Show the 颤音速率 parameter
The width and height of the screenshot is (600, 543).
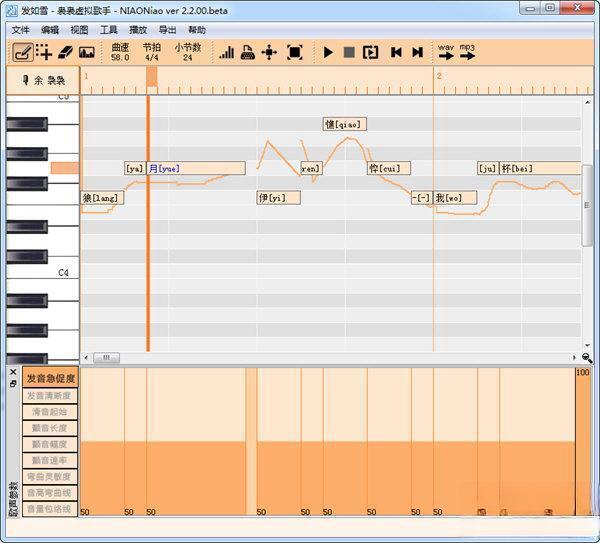50,460
